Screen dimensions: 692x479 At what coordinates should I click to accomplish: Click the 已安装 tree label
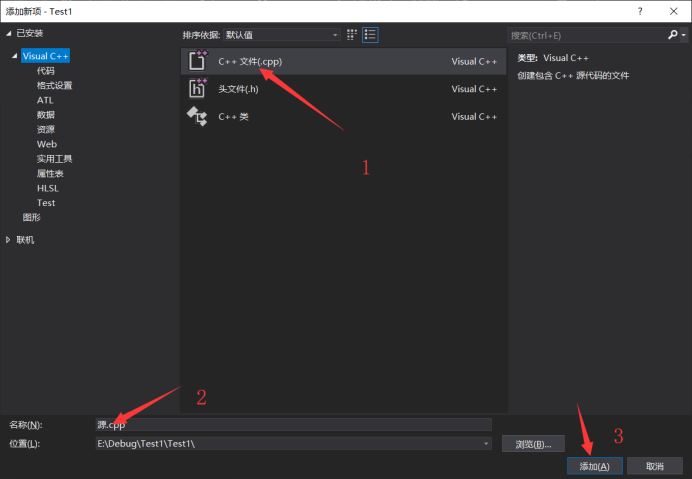[30, 33]
